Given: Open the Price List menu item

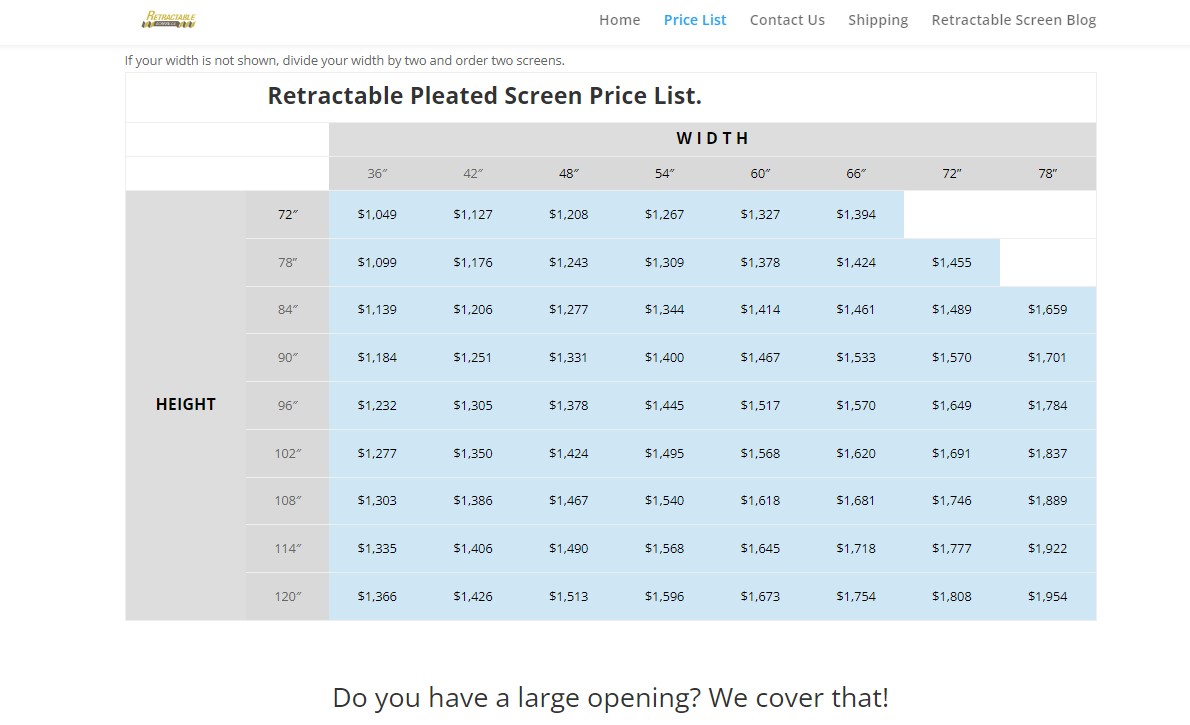Looking at the screenshot, I should pyautogui.click(x=694, y=20).
